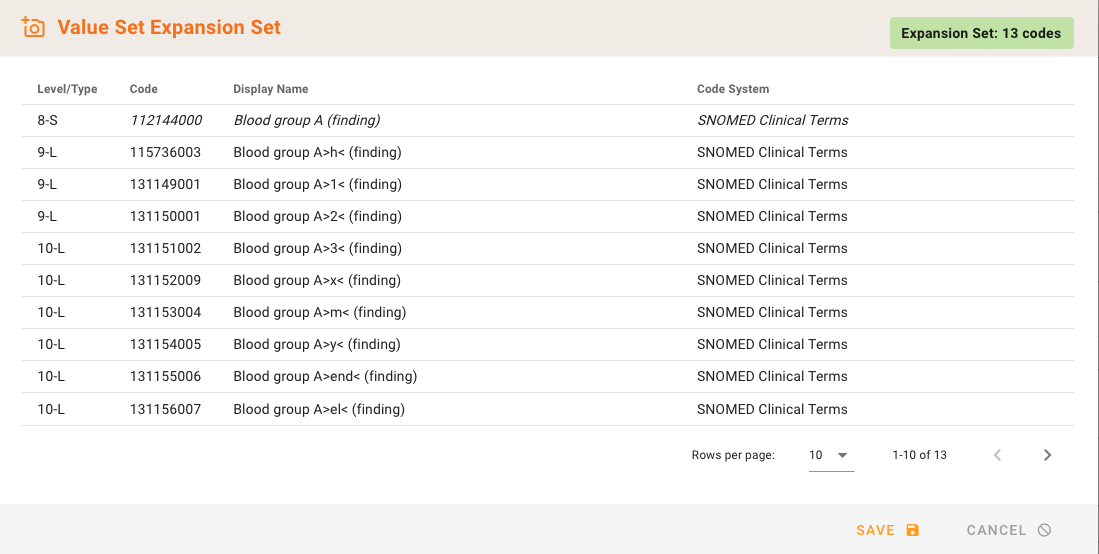Select the Blood group A (finding) row
The width and height of the screenshot is (1099, 554).
pyautogui.click(x=306, y=120)
